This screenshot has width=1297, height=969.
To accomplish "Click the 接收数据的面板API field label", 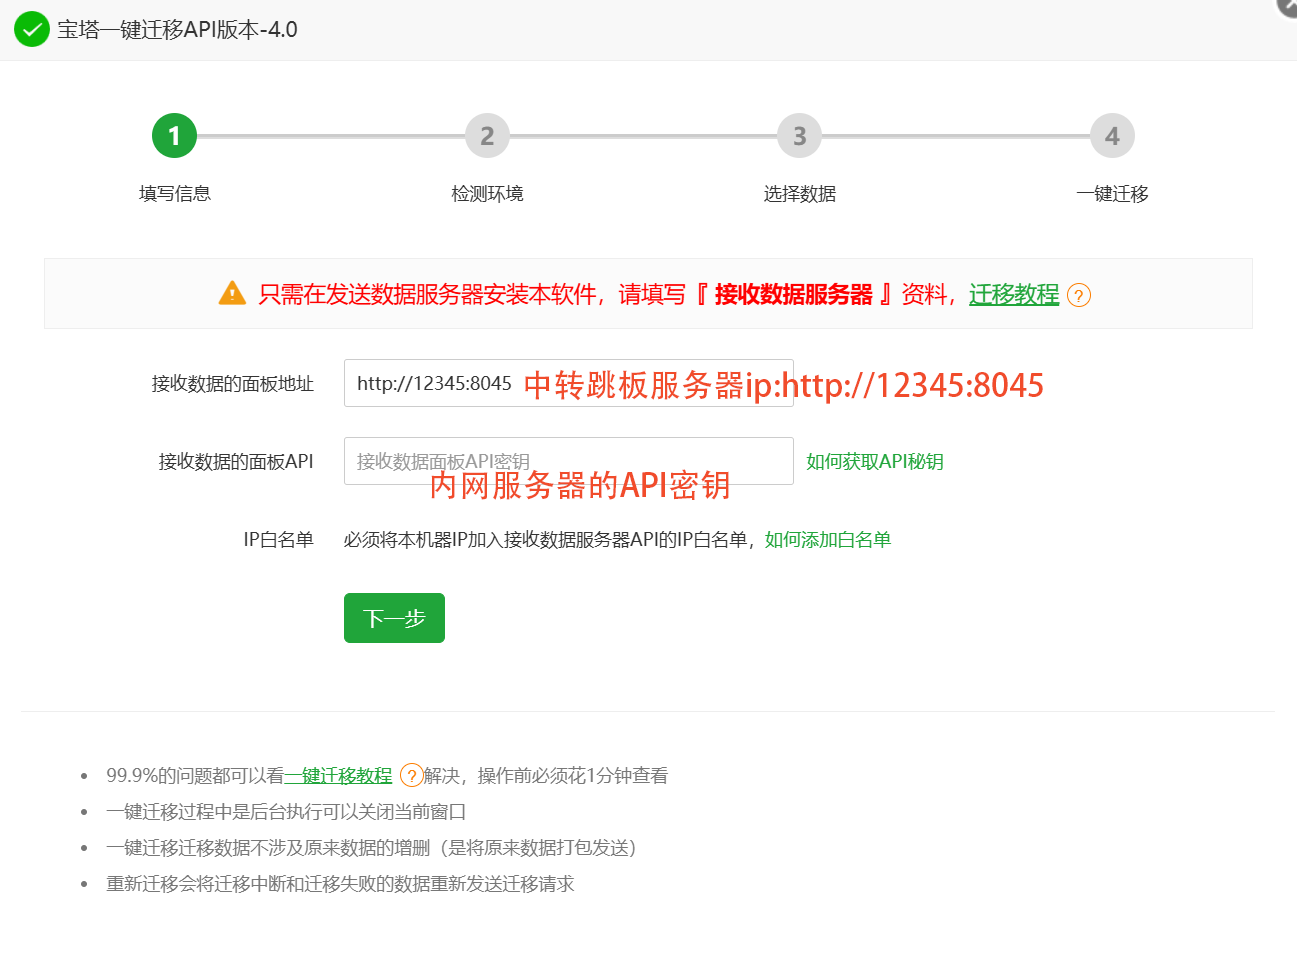I will 236,462.
